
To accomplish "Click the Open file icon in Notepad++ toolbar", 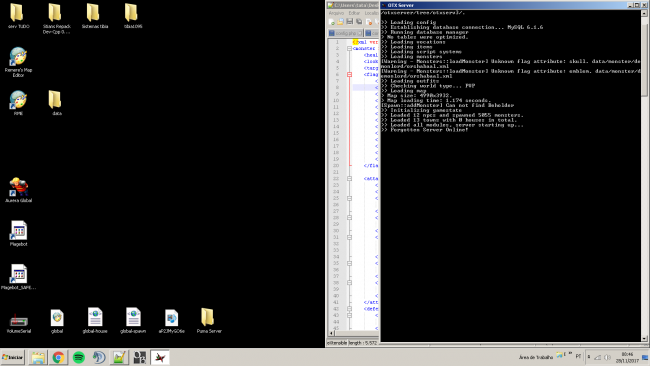I will [x=340, y=22].
